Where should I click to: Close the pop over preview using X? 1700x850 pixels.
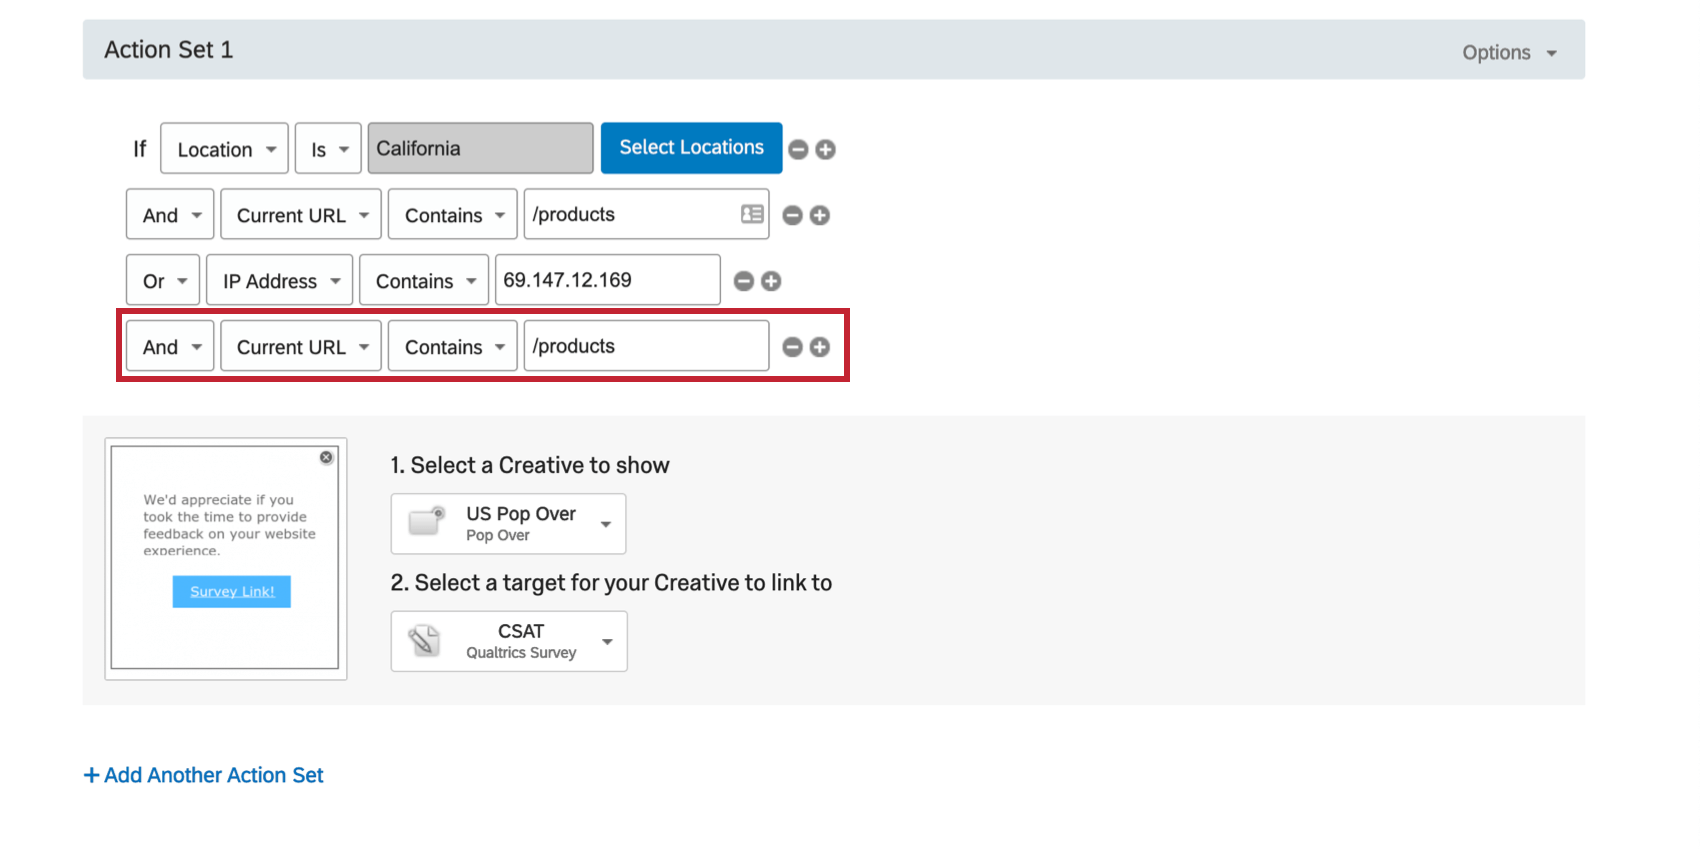pyautogui.click(x=326, y=457)
